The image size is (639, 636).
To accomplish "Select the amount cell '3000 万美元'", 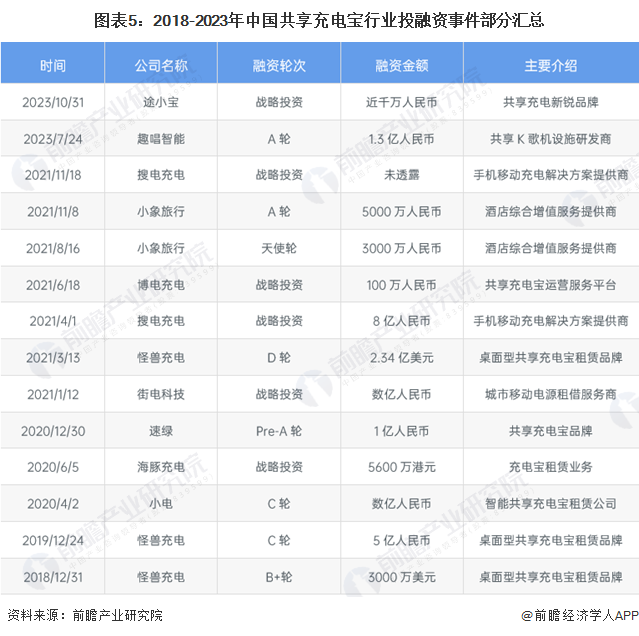I will (402, 577).
